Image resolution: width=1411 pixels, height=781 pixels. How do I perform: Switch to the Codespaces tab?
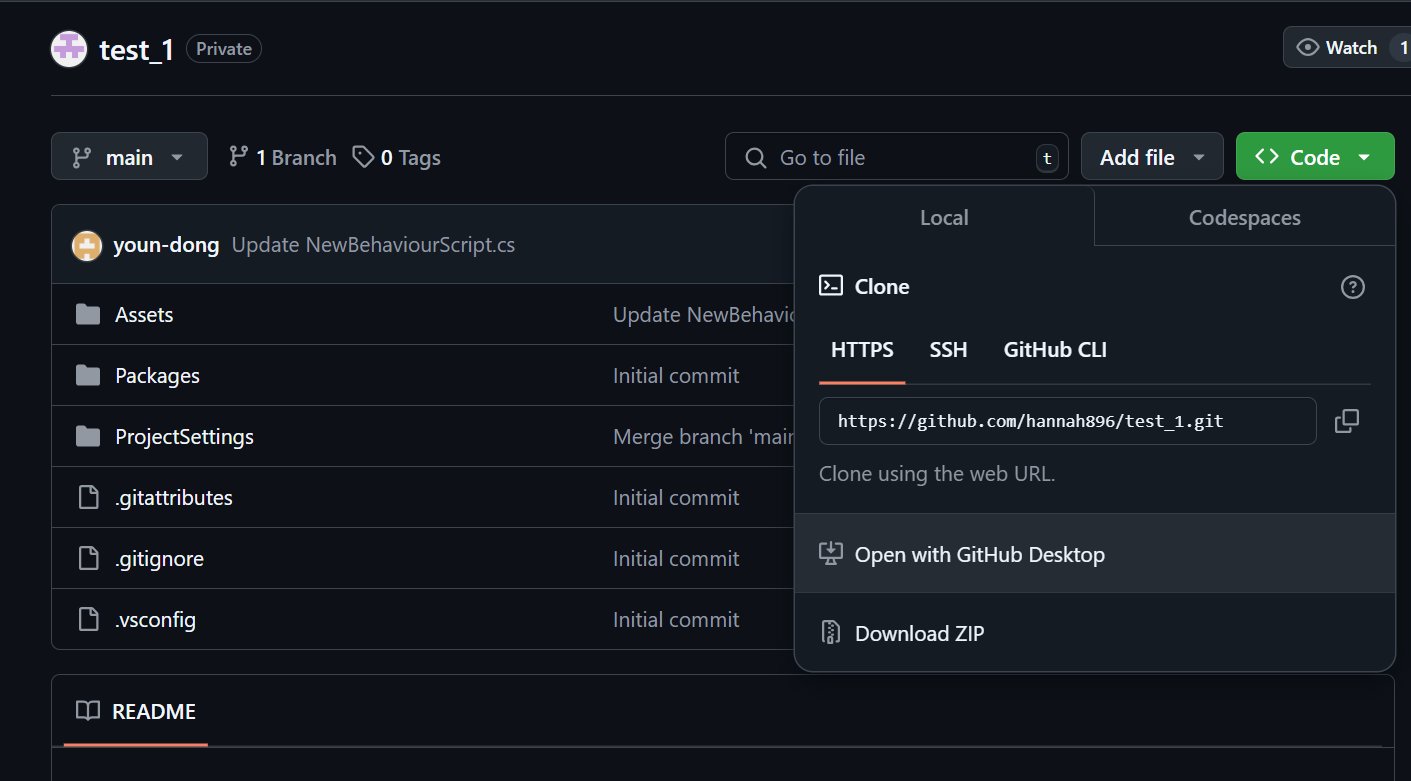(x=1244, y=218)
